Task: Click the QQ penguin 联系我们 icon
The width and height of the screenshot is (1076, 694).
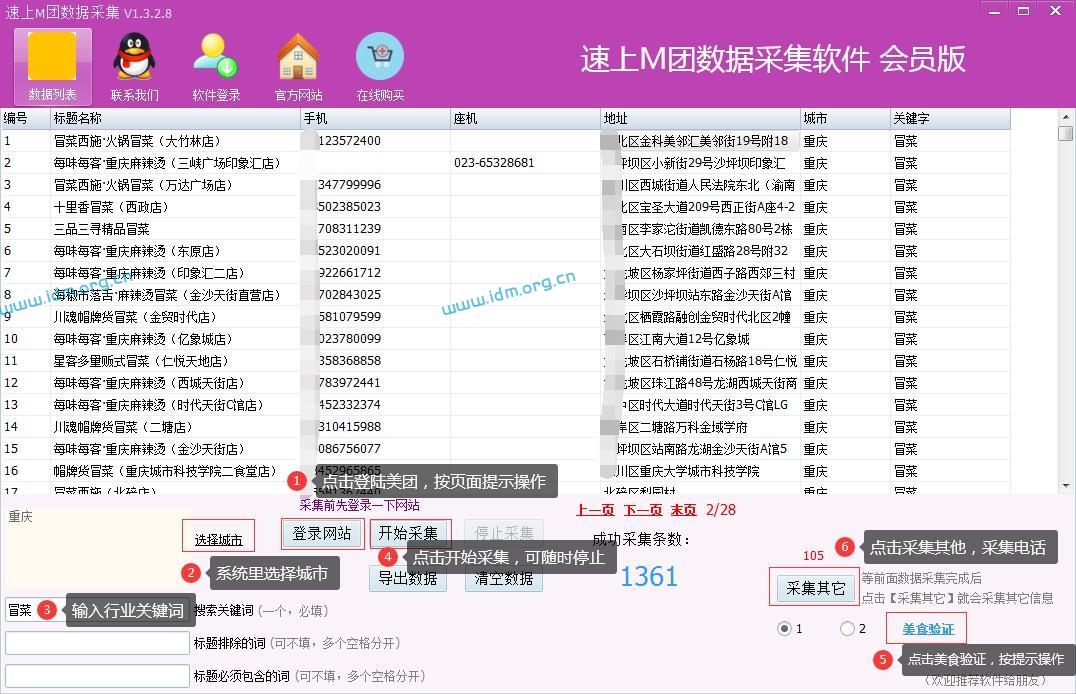Action: coord(134,67)
